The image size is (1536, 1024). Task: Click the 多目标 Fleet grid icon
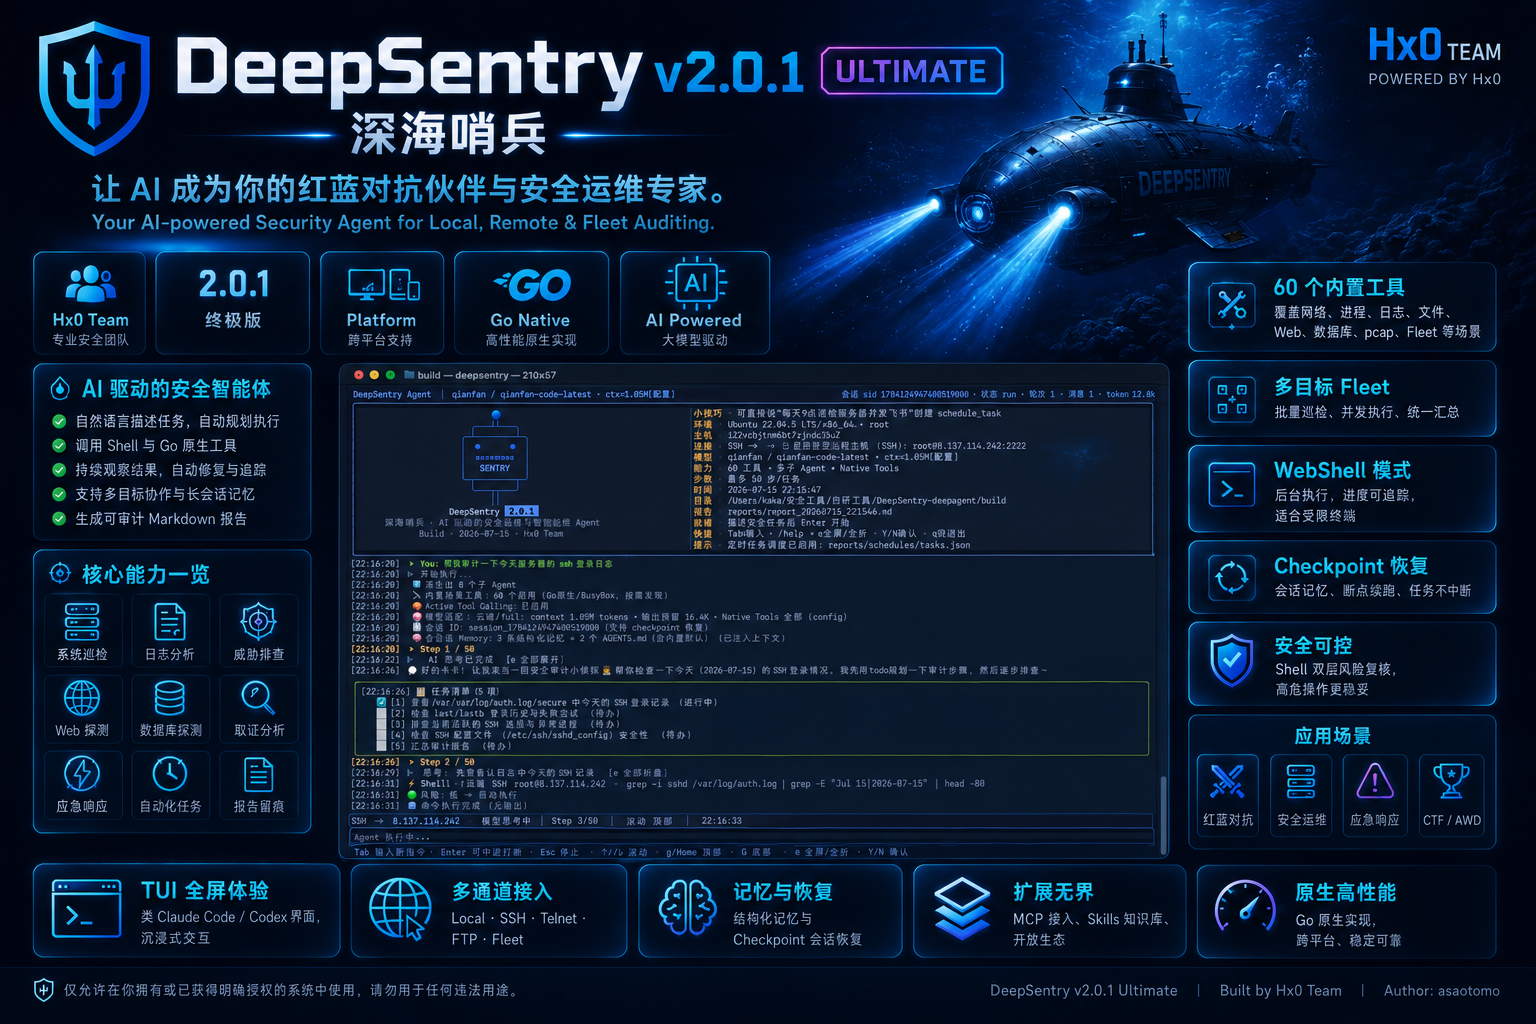pos(1232,399)
